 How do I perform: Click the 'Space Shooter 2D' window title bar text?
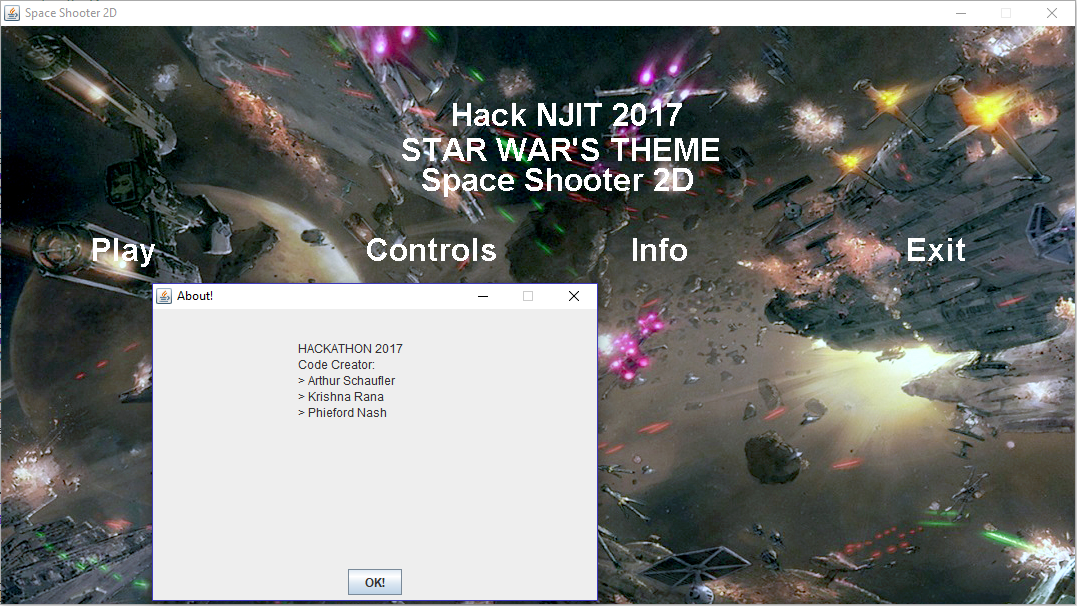point(71,13)
